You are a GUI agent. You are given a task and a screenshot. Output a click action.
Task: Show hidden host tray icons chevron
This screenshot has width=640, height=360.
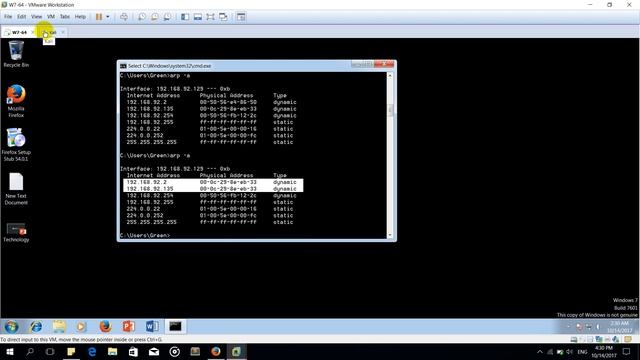540,351
